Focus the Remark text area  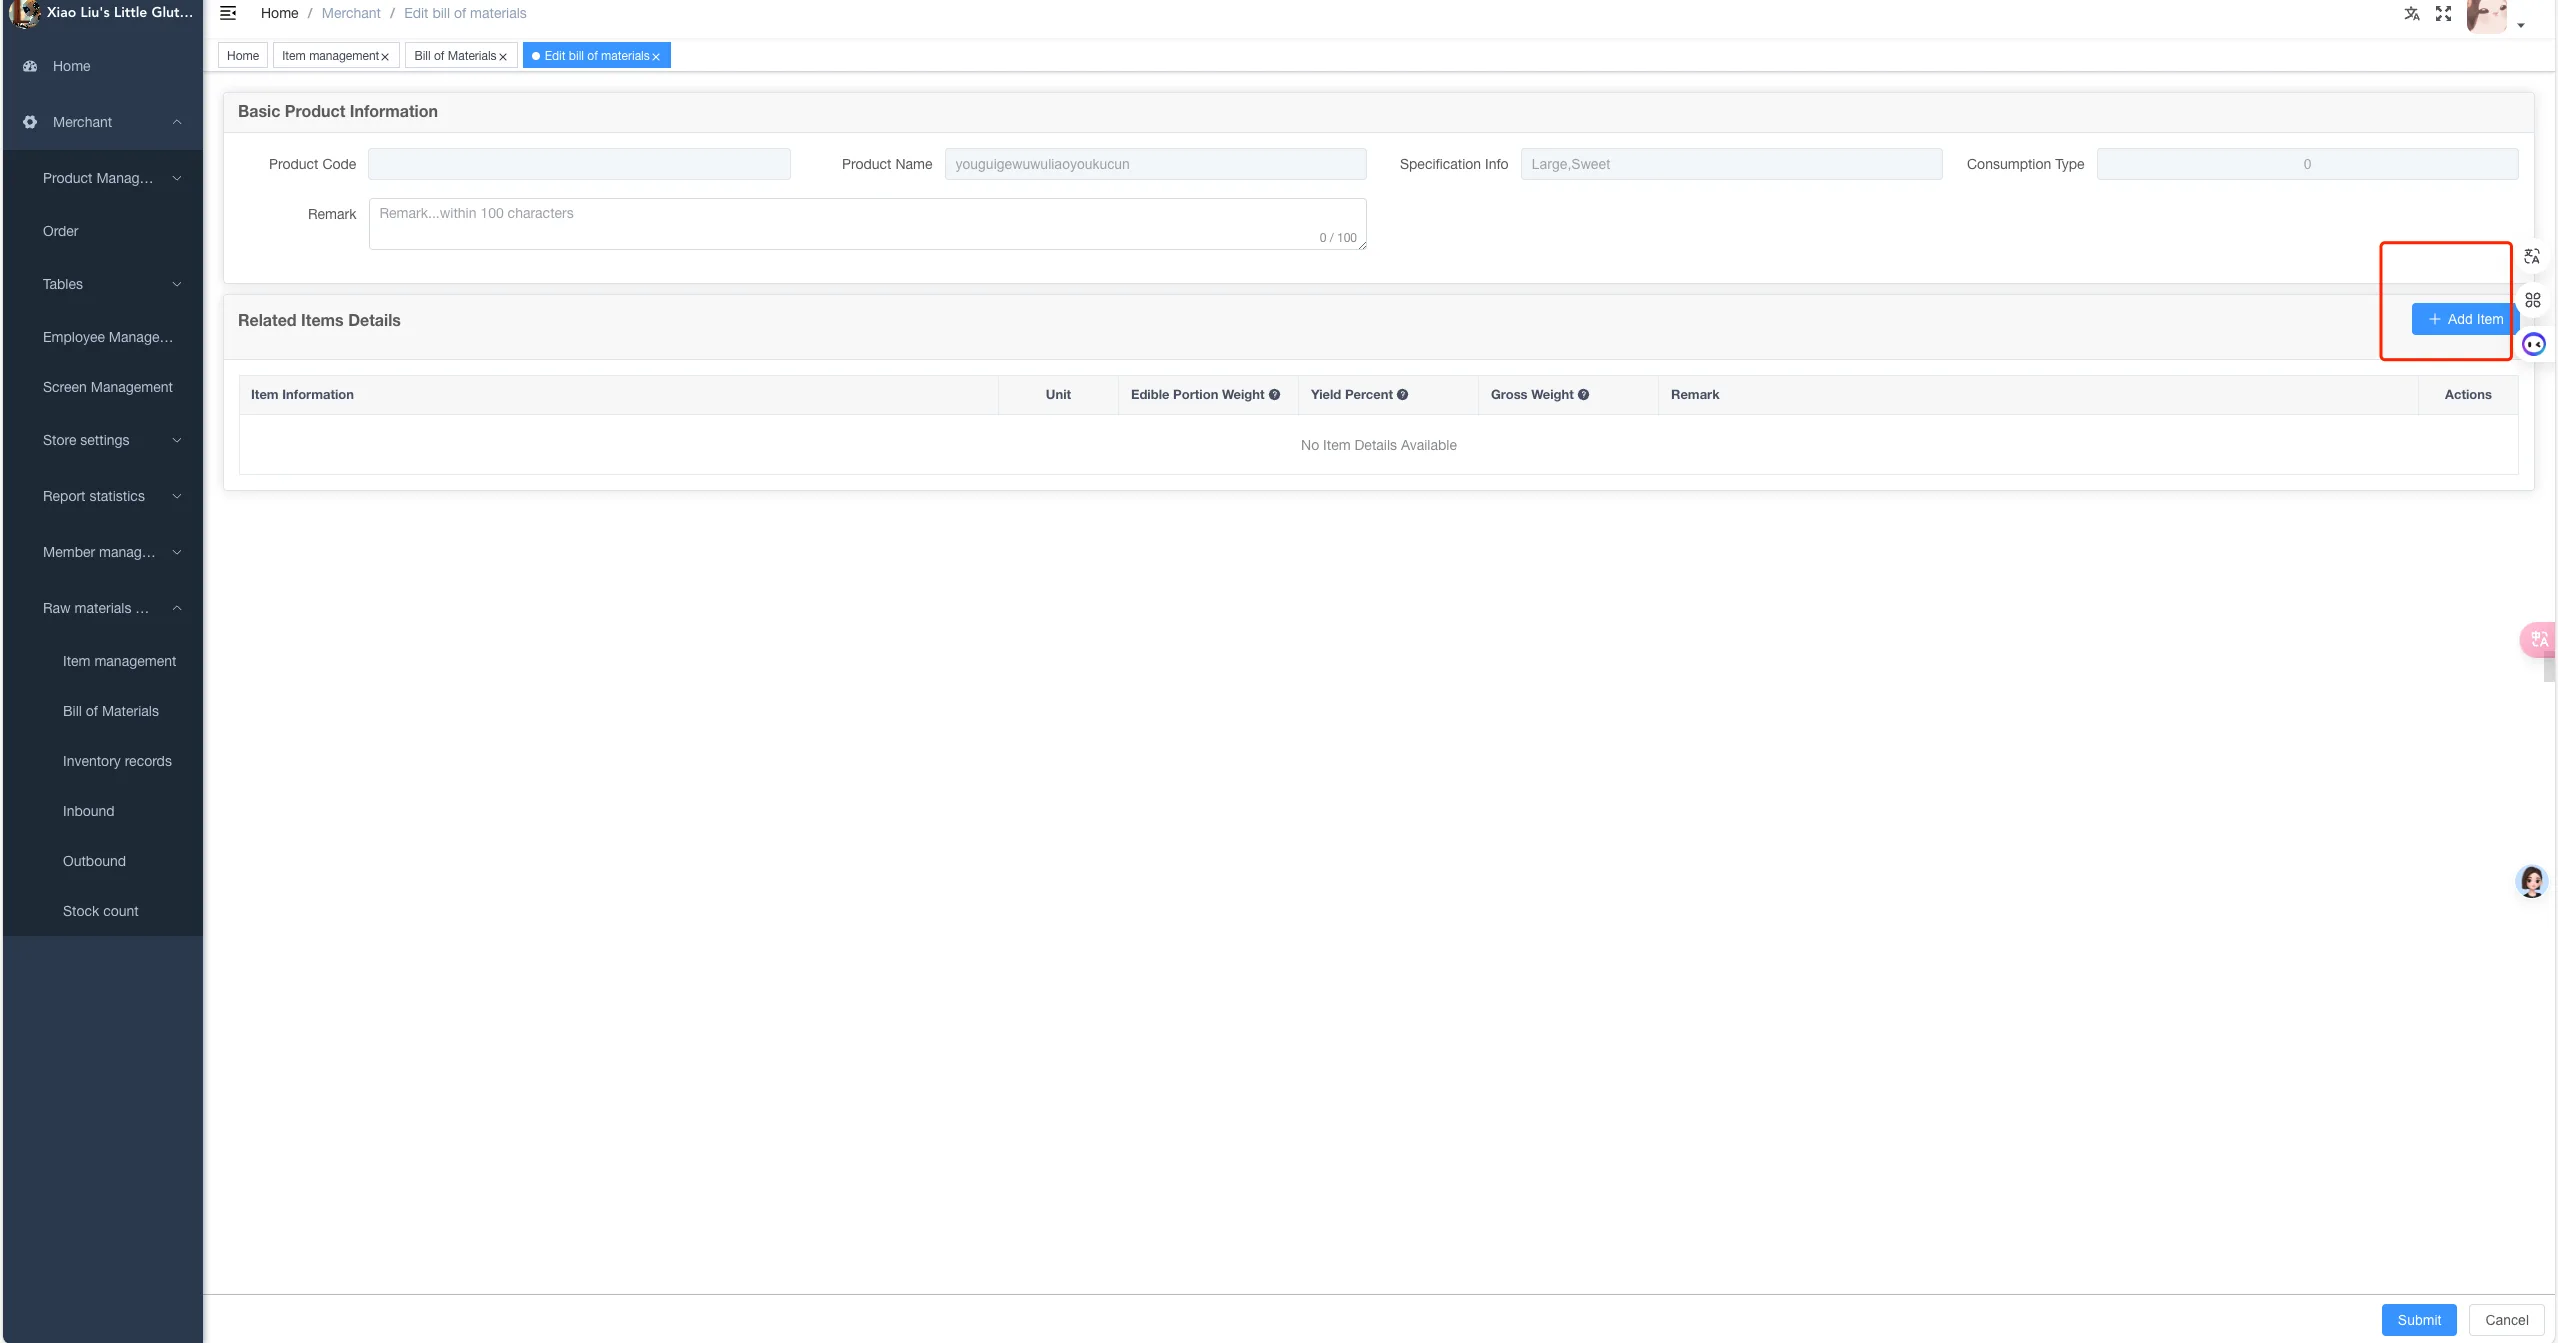coord(867,224)
